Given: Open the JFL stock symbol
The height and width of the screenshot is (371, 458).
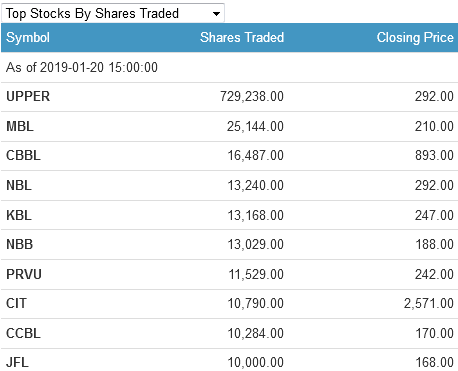Looking at the screenshot, I should point(17,362).
